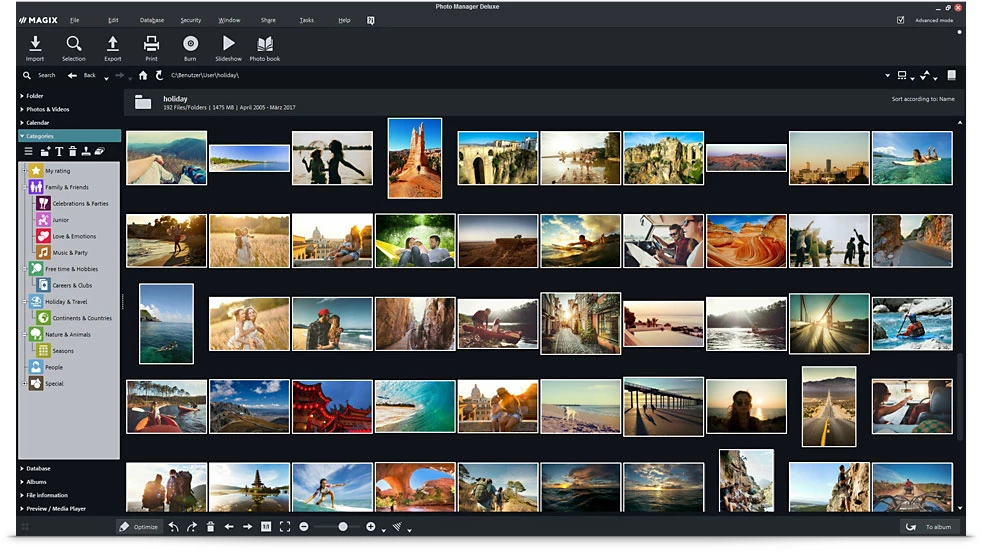Open the Share menu
This screenshot has width=982, height=555.
pyautogui.click(x=268, y=20)
